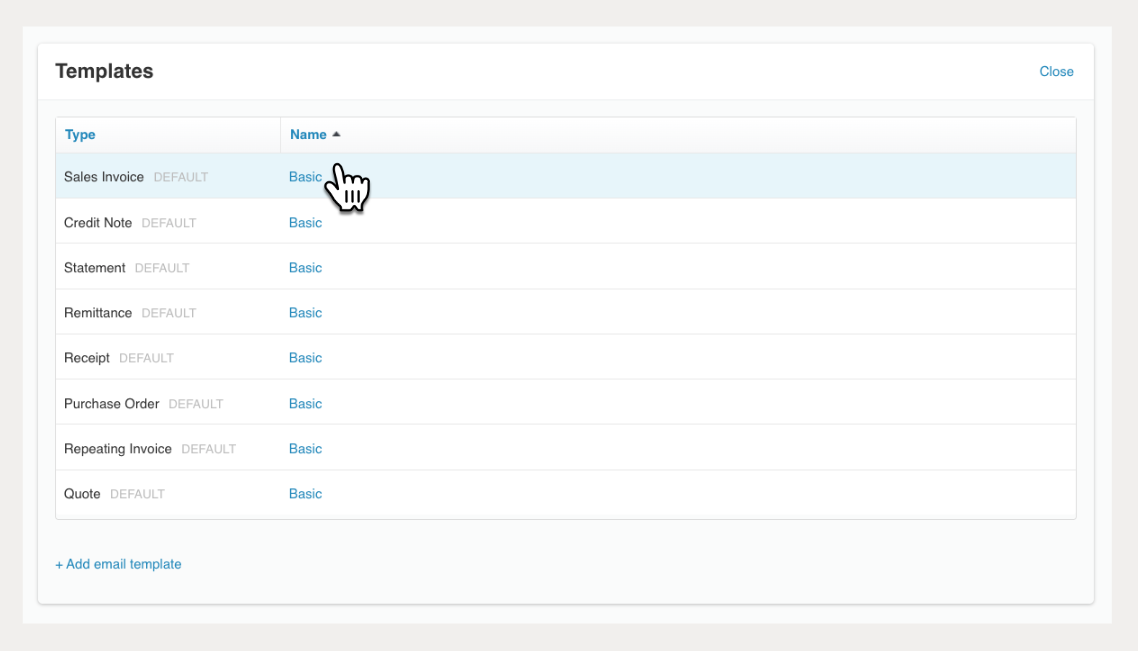Image resolution: width=1138 pixels, height=651 pixels.
Task: Select the Sales Invoice type cell
Action: (104, 177)
